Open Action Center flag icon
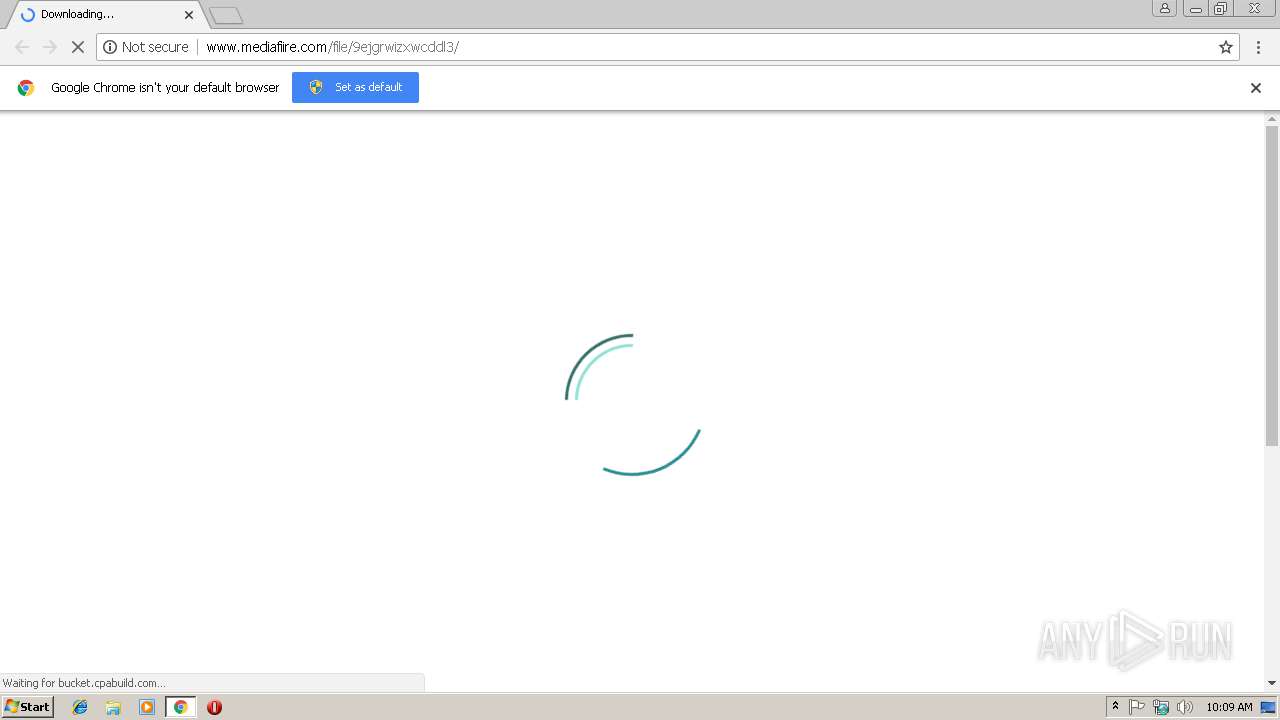The width and height of the screenshot is (1280, 720). (1137, 707)
